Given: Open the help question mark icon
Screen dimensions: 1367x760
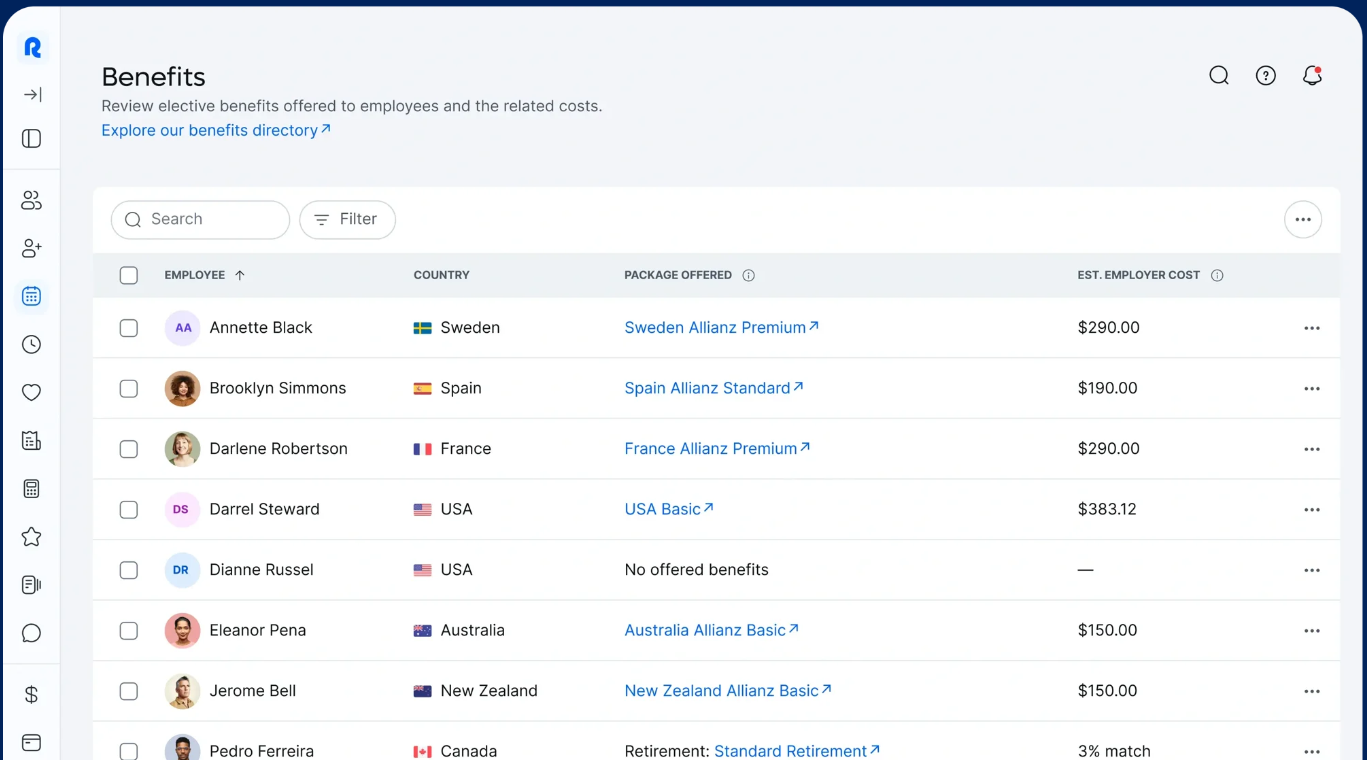Looking at the screenshot, I should 1265,76.
